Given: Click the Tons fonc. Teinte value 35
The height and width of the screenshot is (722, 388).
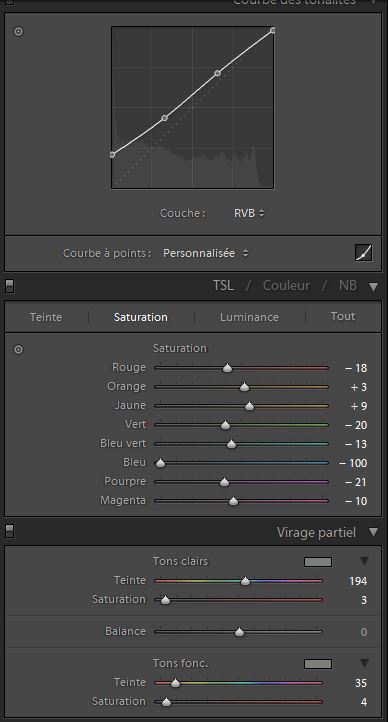Looking at the screenshot, I should pos(361,683).
